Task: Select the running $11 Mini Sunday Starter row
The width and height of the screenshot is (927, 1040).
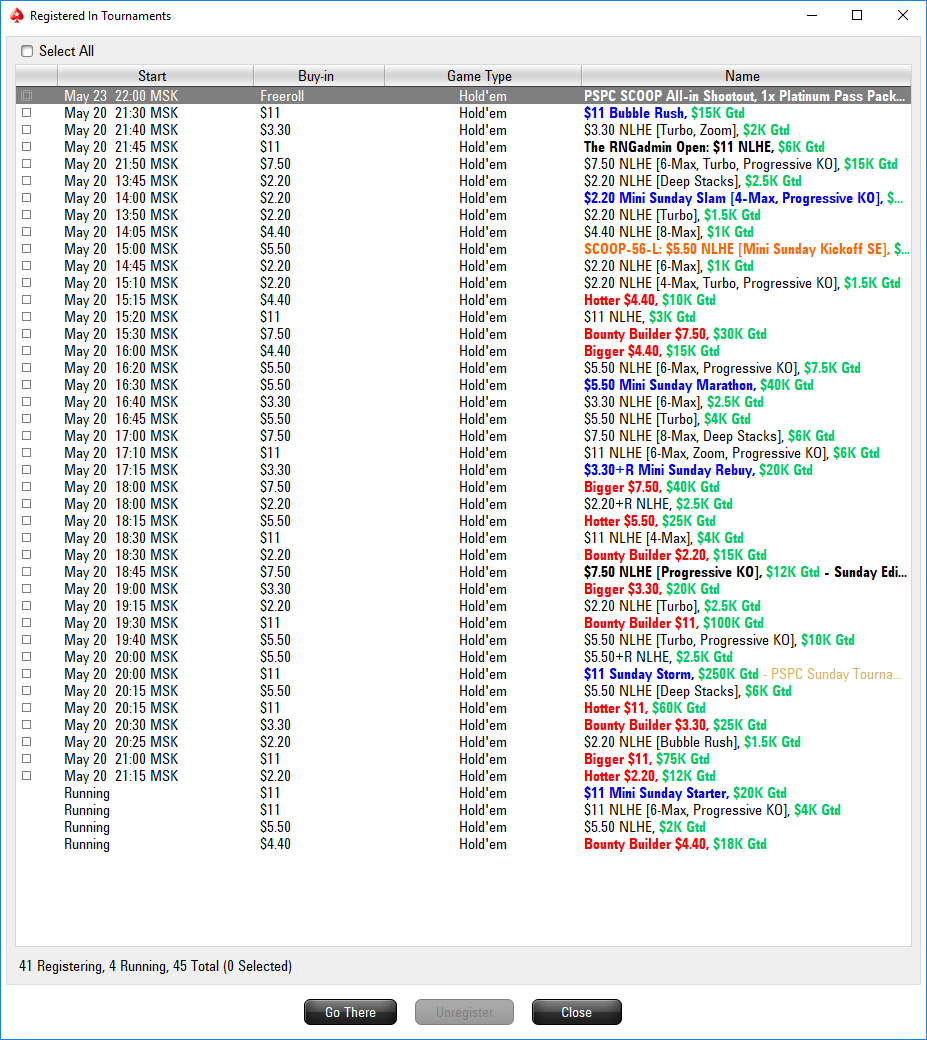Action: click(464, 793)
